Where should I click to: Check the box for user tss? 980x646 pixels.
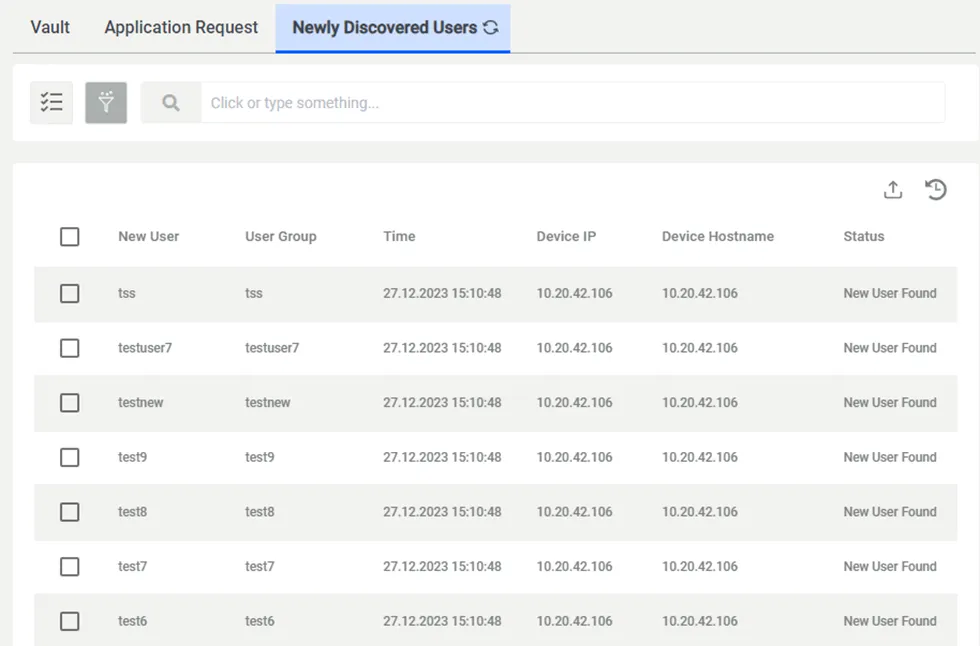pyautogui.click(x=69, y=293)
